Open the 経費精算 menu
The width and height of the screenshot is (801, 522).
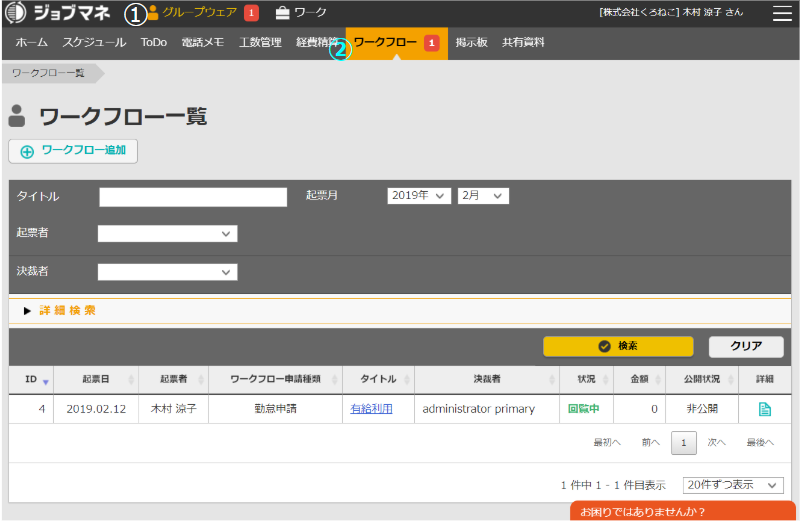click(317, 43)
